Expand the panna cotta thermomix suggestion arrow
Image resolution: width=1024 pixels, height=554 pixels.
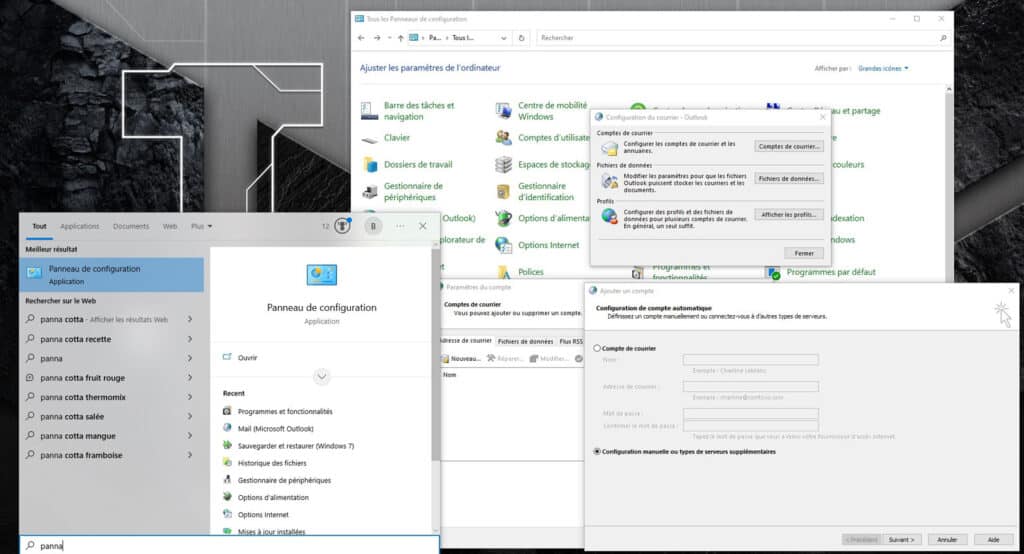click(x=190, y=397)
